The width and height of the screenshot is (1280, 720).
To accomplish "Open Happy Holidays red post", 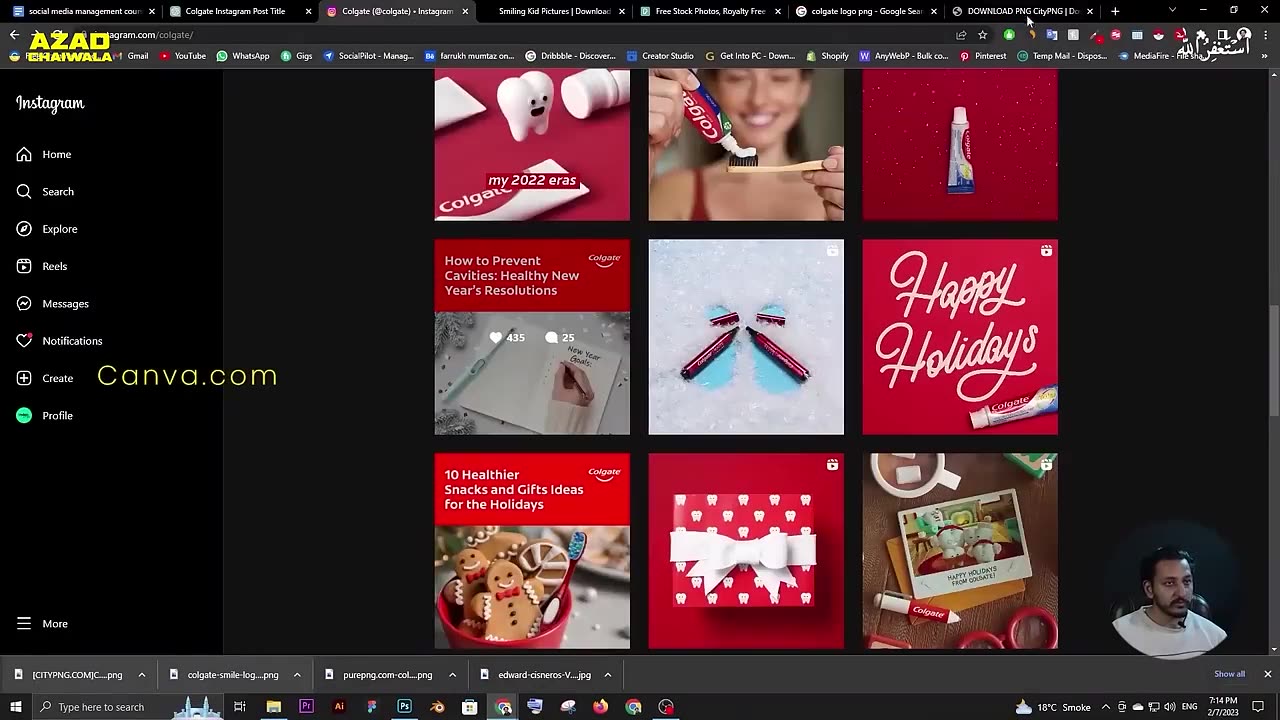I will tap(960, 337).
